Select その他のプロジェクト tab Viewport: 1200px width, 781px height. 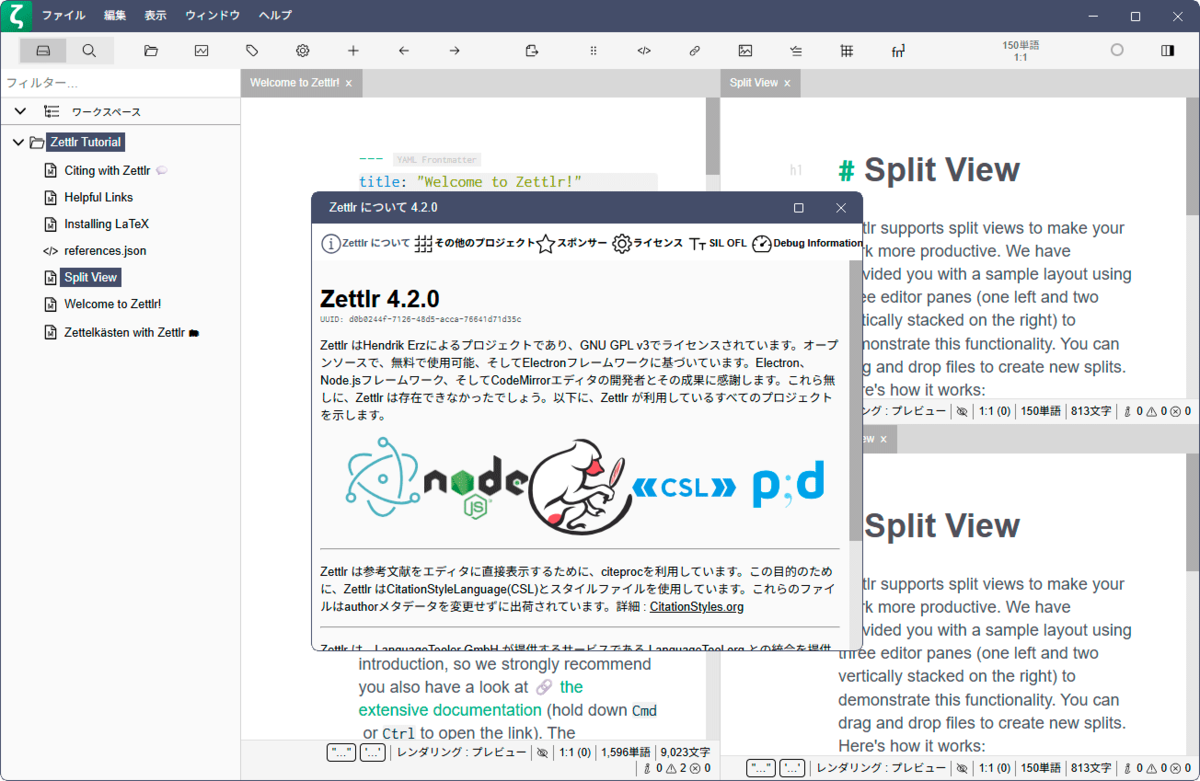[475, 243]
